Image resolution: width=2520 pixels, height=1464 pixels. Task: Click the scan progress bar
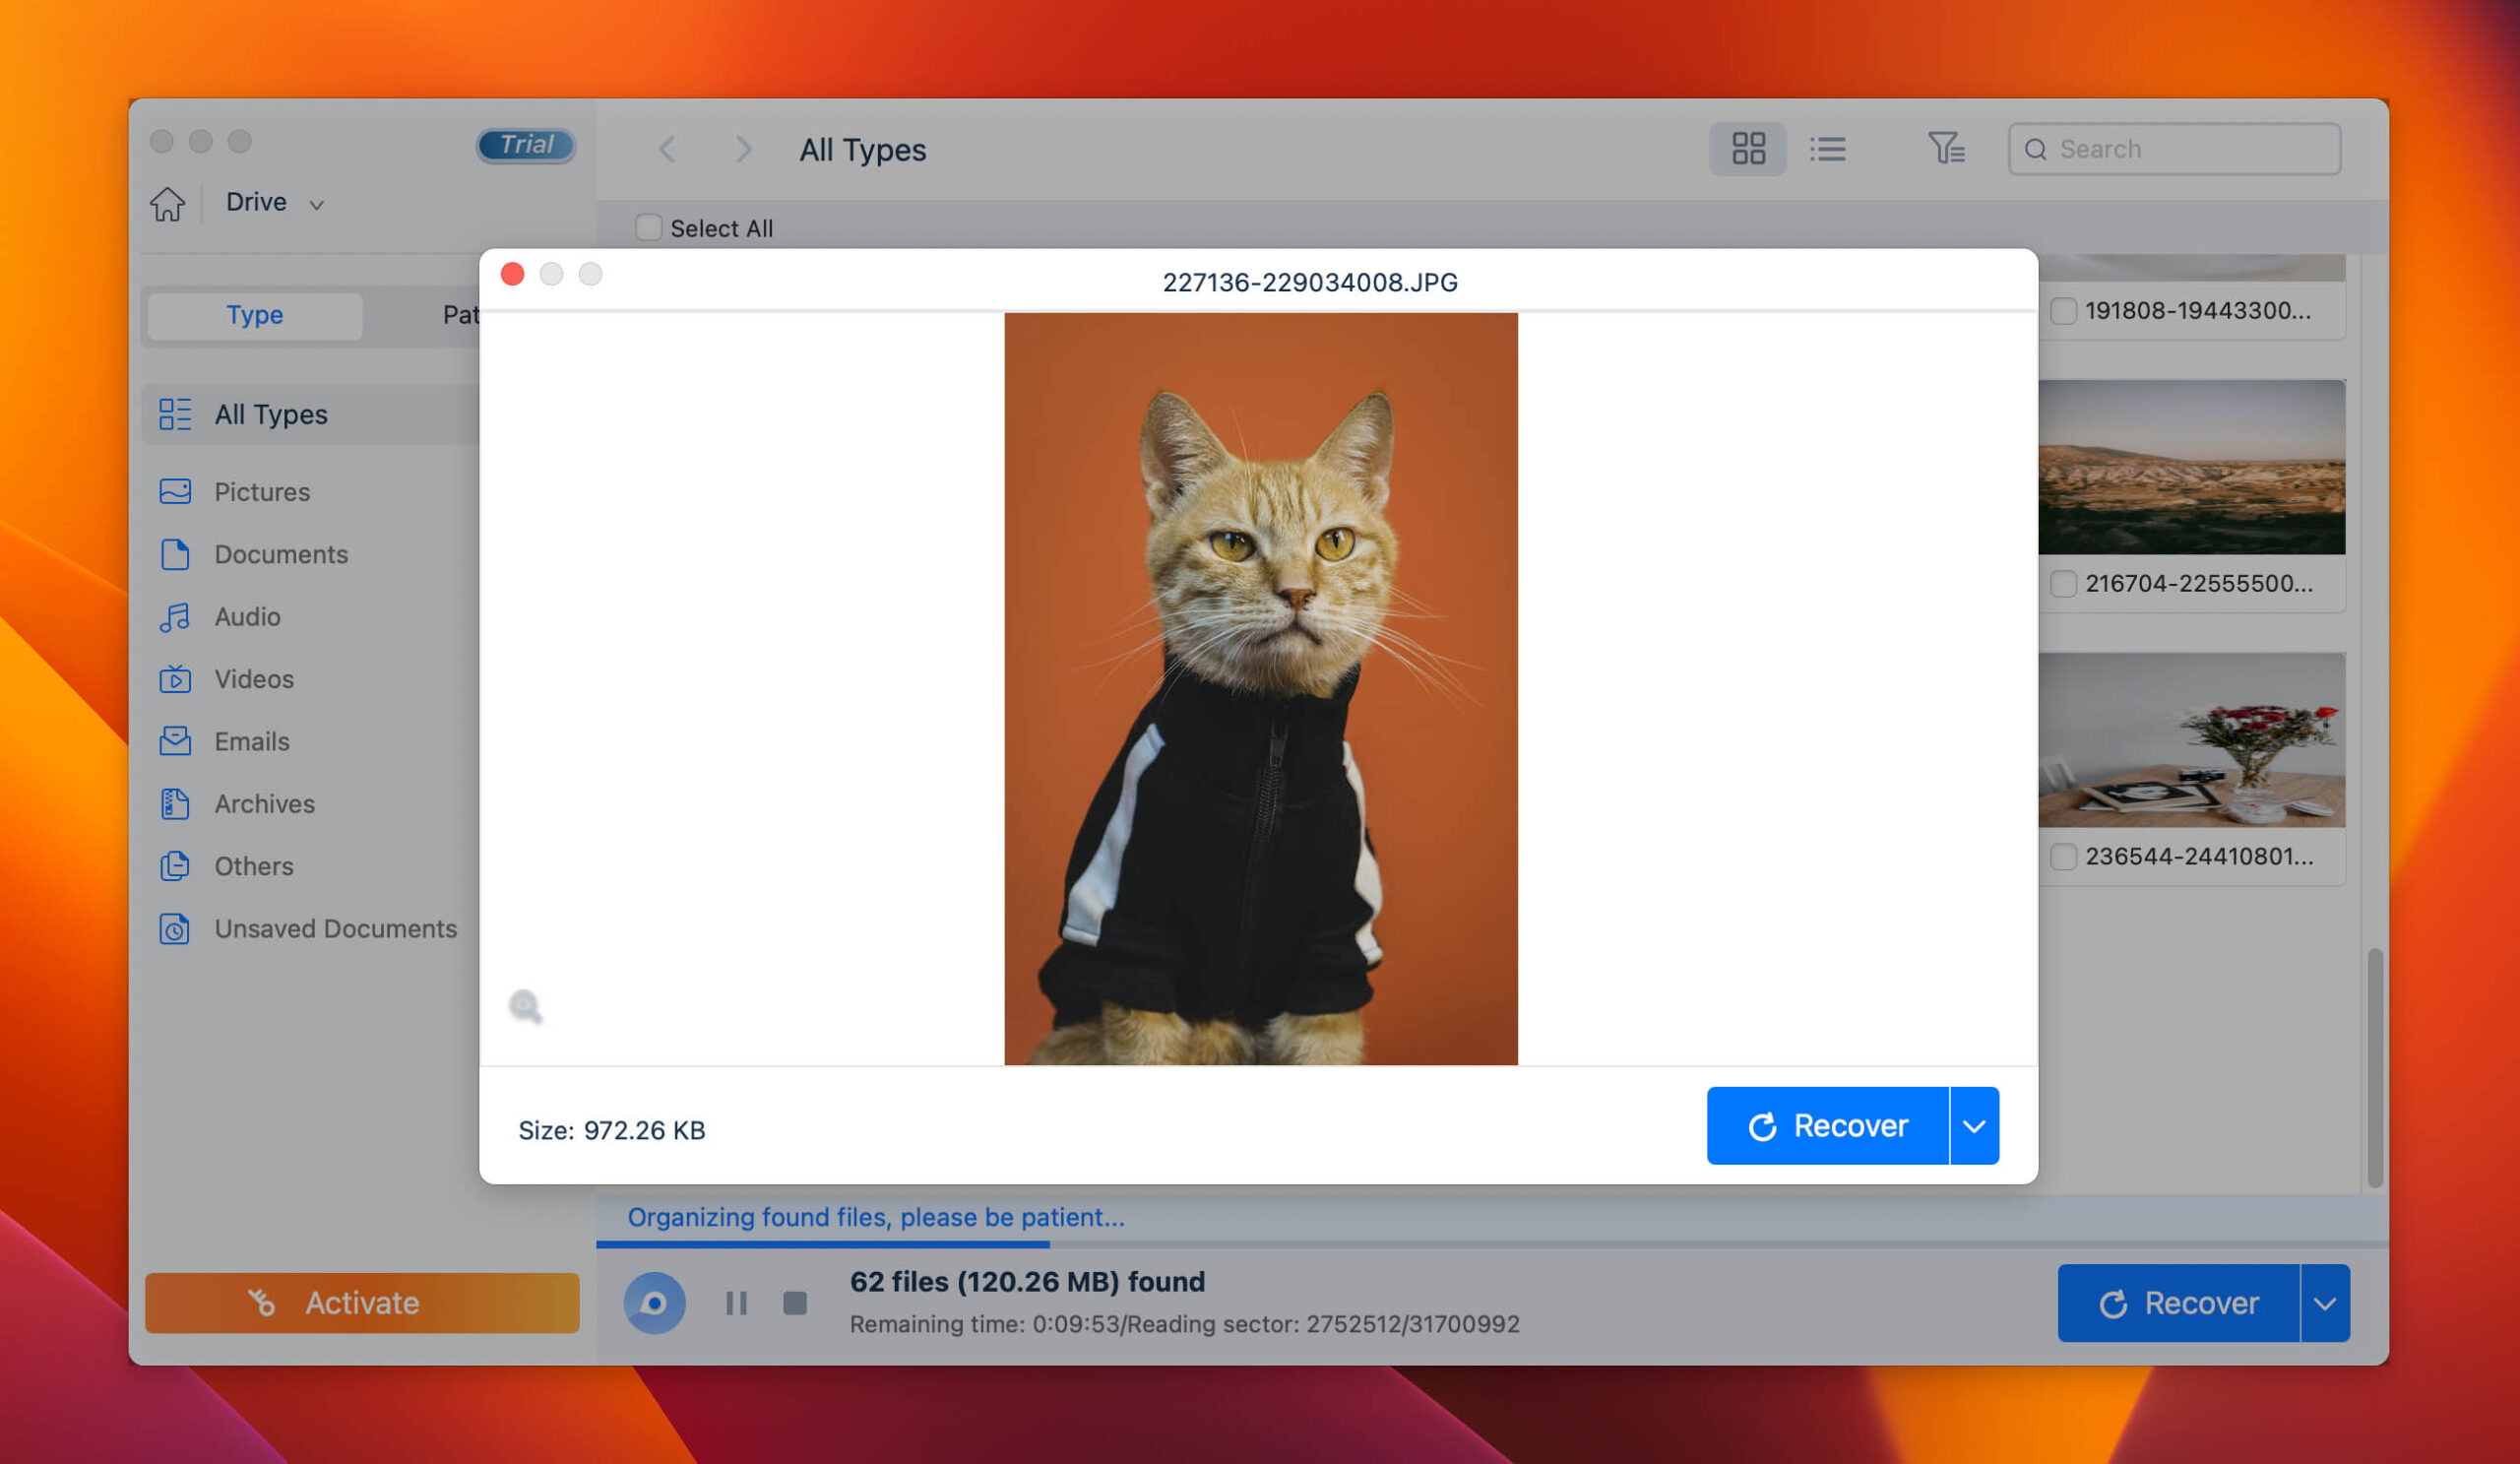[x=1492, y=1245]
